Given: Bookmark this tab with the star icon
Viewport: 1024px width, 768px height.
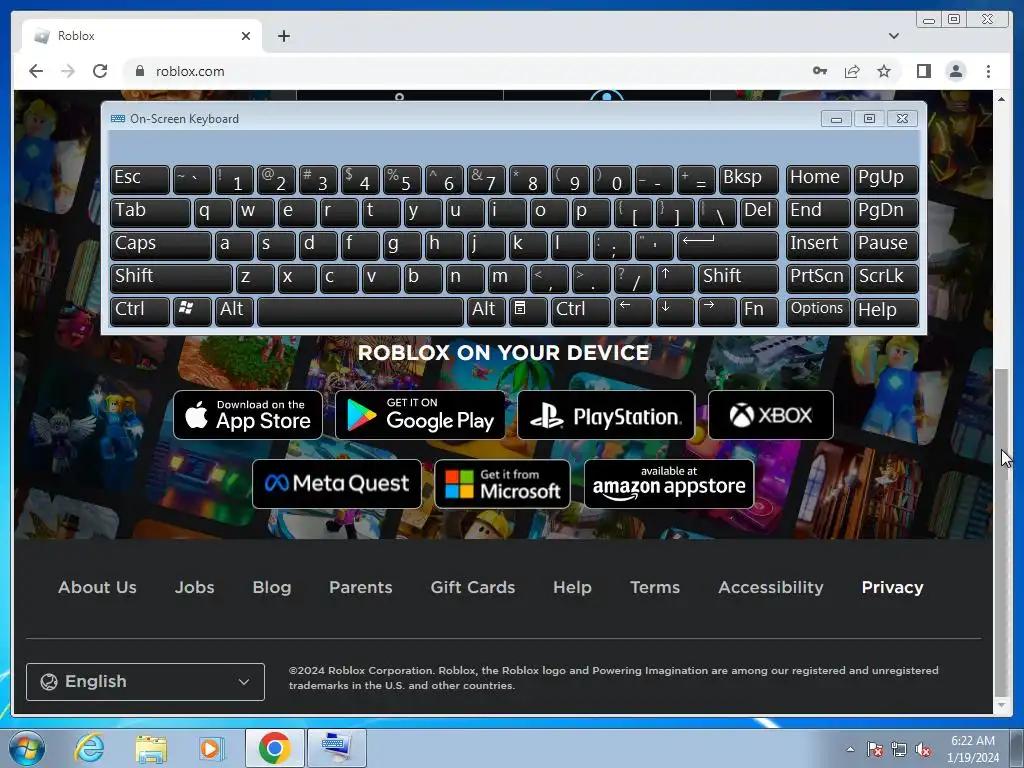Looking at the screenshot, I should click(x=884, y=71).
